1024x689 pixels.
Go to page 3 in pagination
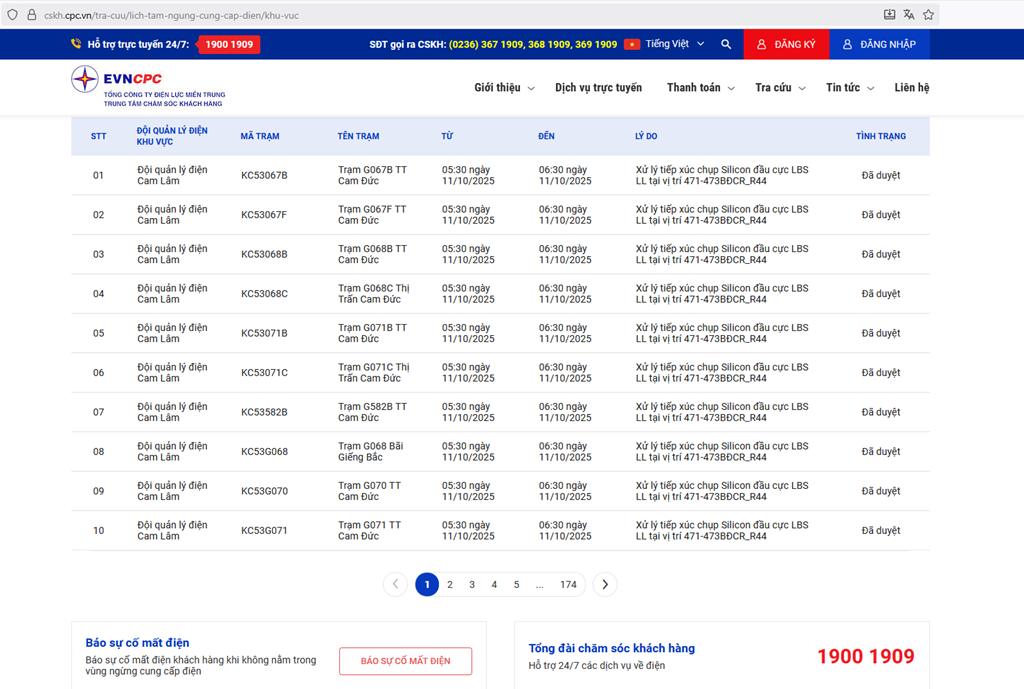coord(472,584)
